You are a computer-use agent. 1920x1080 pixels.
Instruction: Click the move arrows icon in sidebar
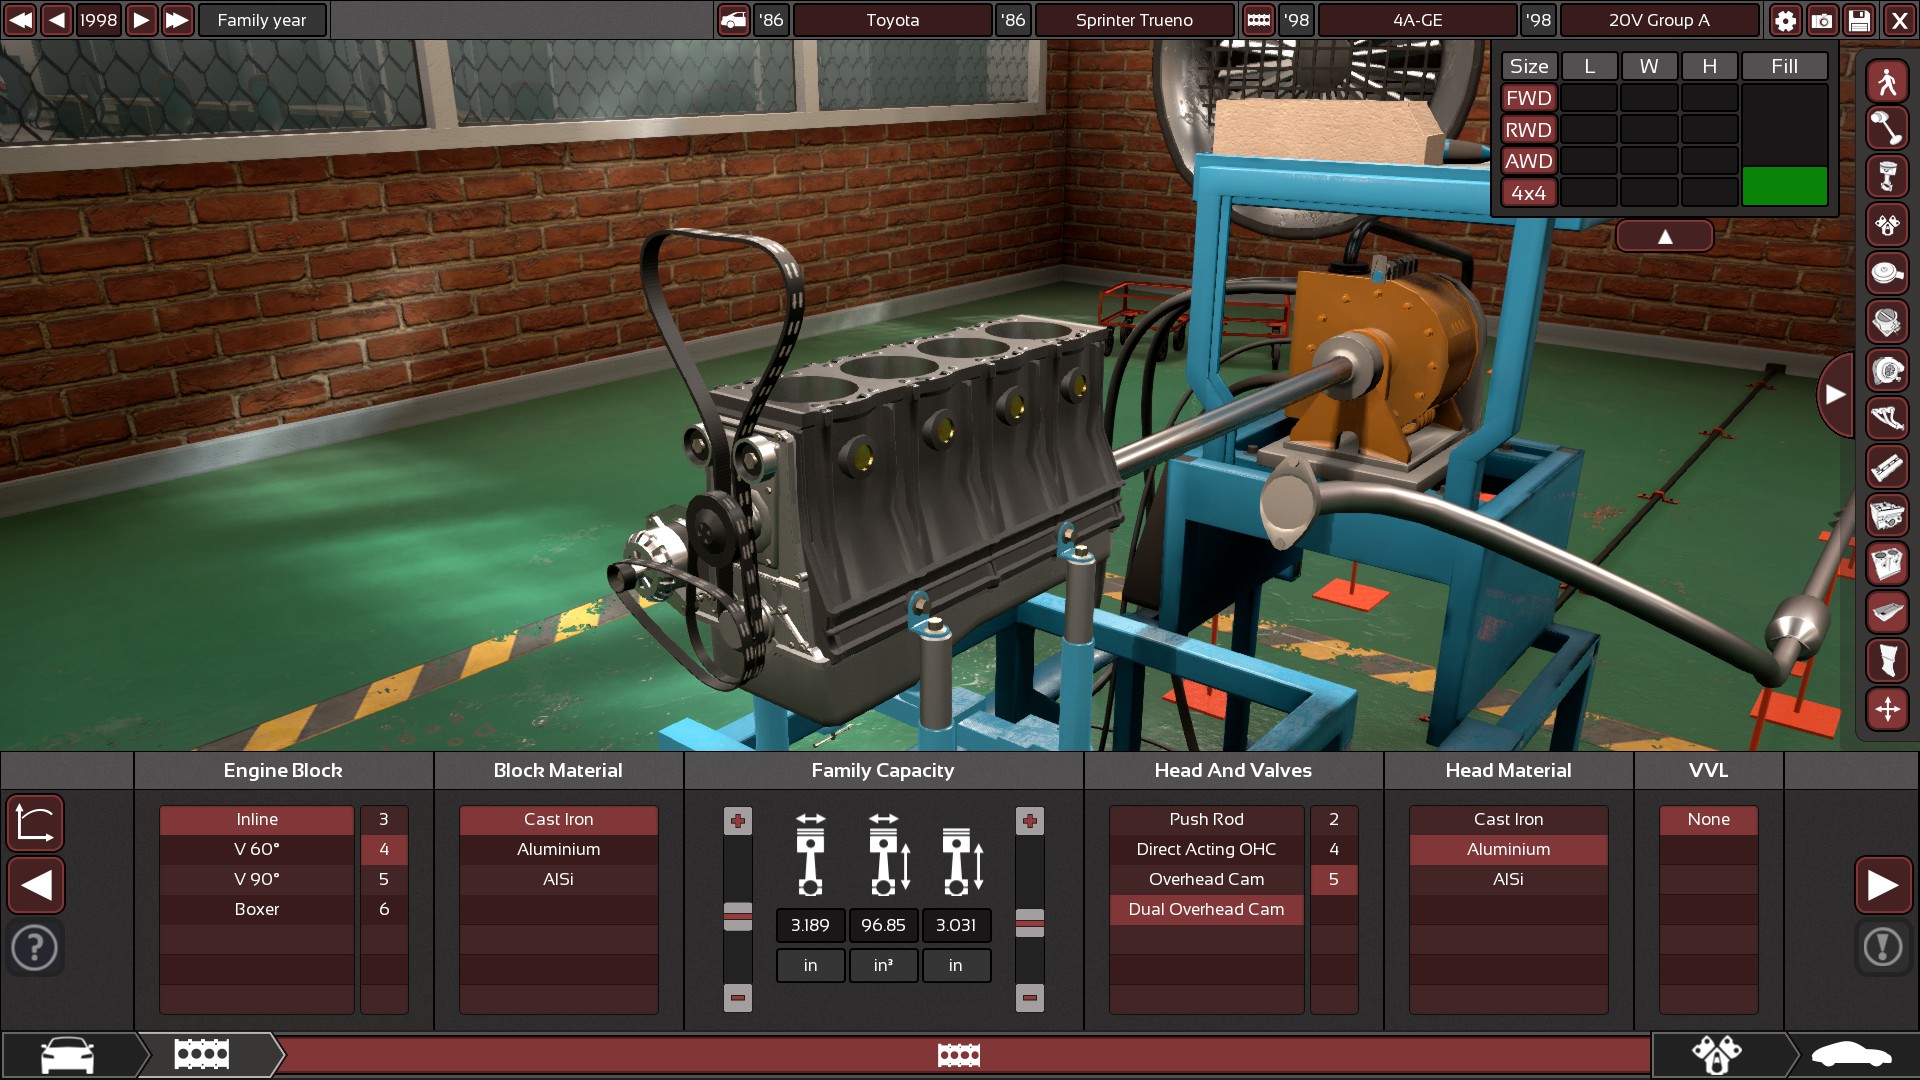1887,709
